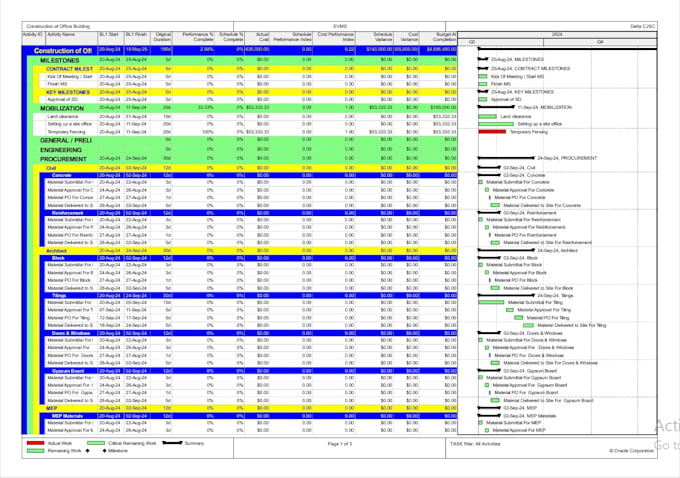This screenshot has width=680, height=478.
Task: Click the Critical Remaining Work legend swatch
Action: coord(96,443)
